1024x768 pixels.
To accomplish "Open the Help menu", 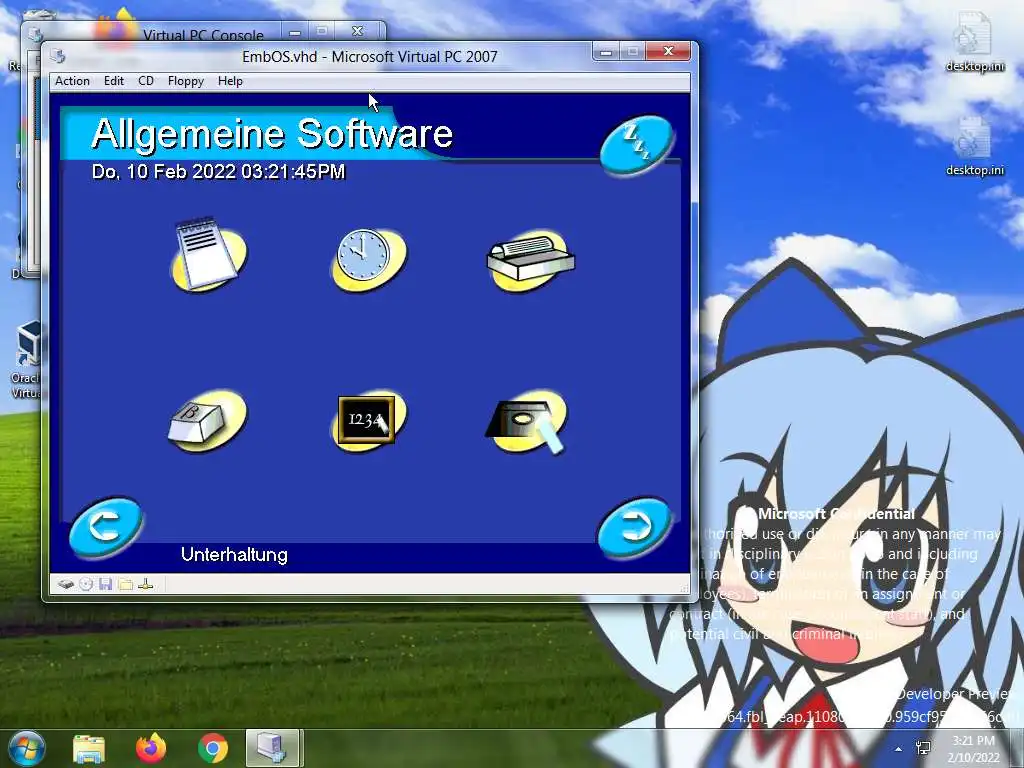I will point(230,81).
